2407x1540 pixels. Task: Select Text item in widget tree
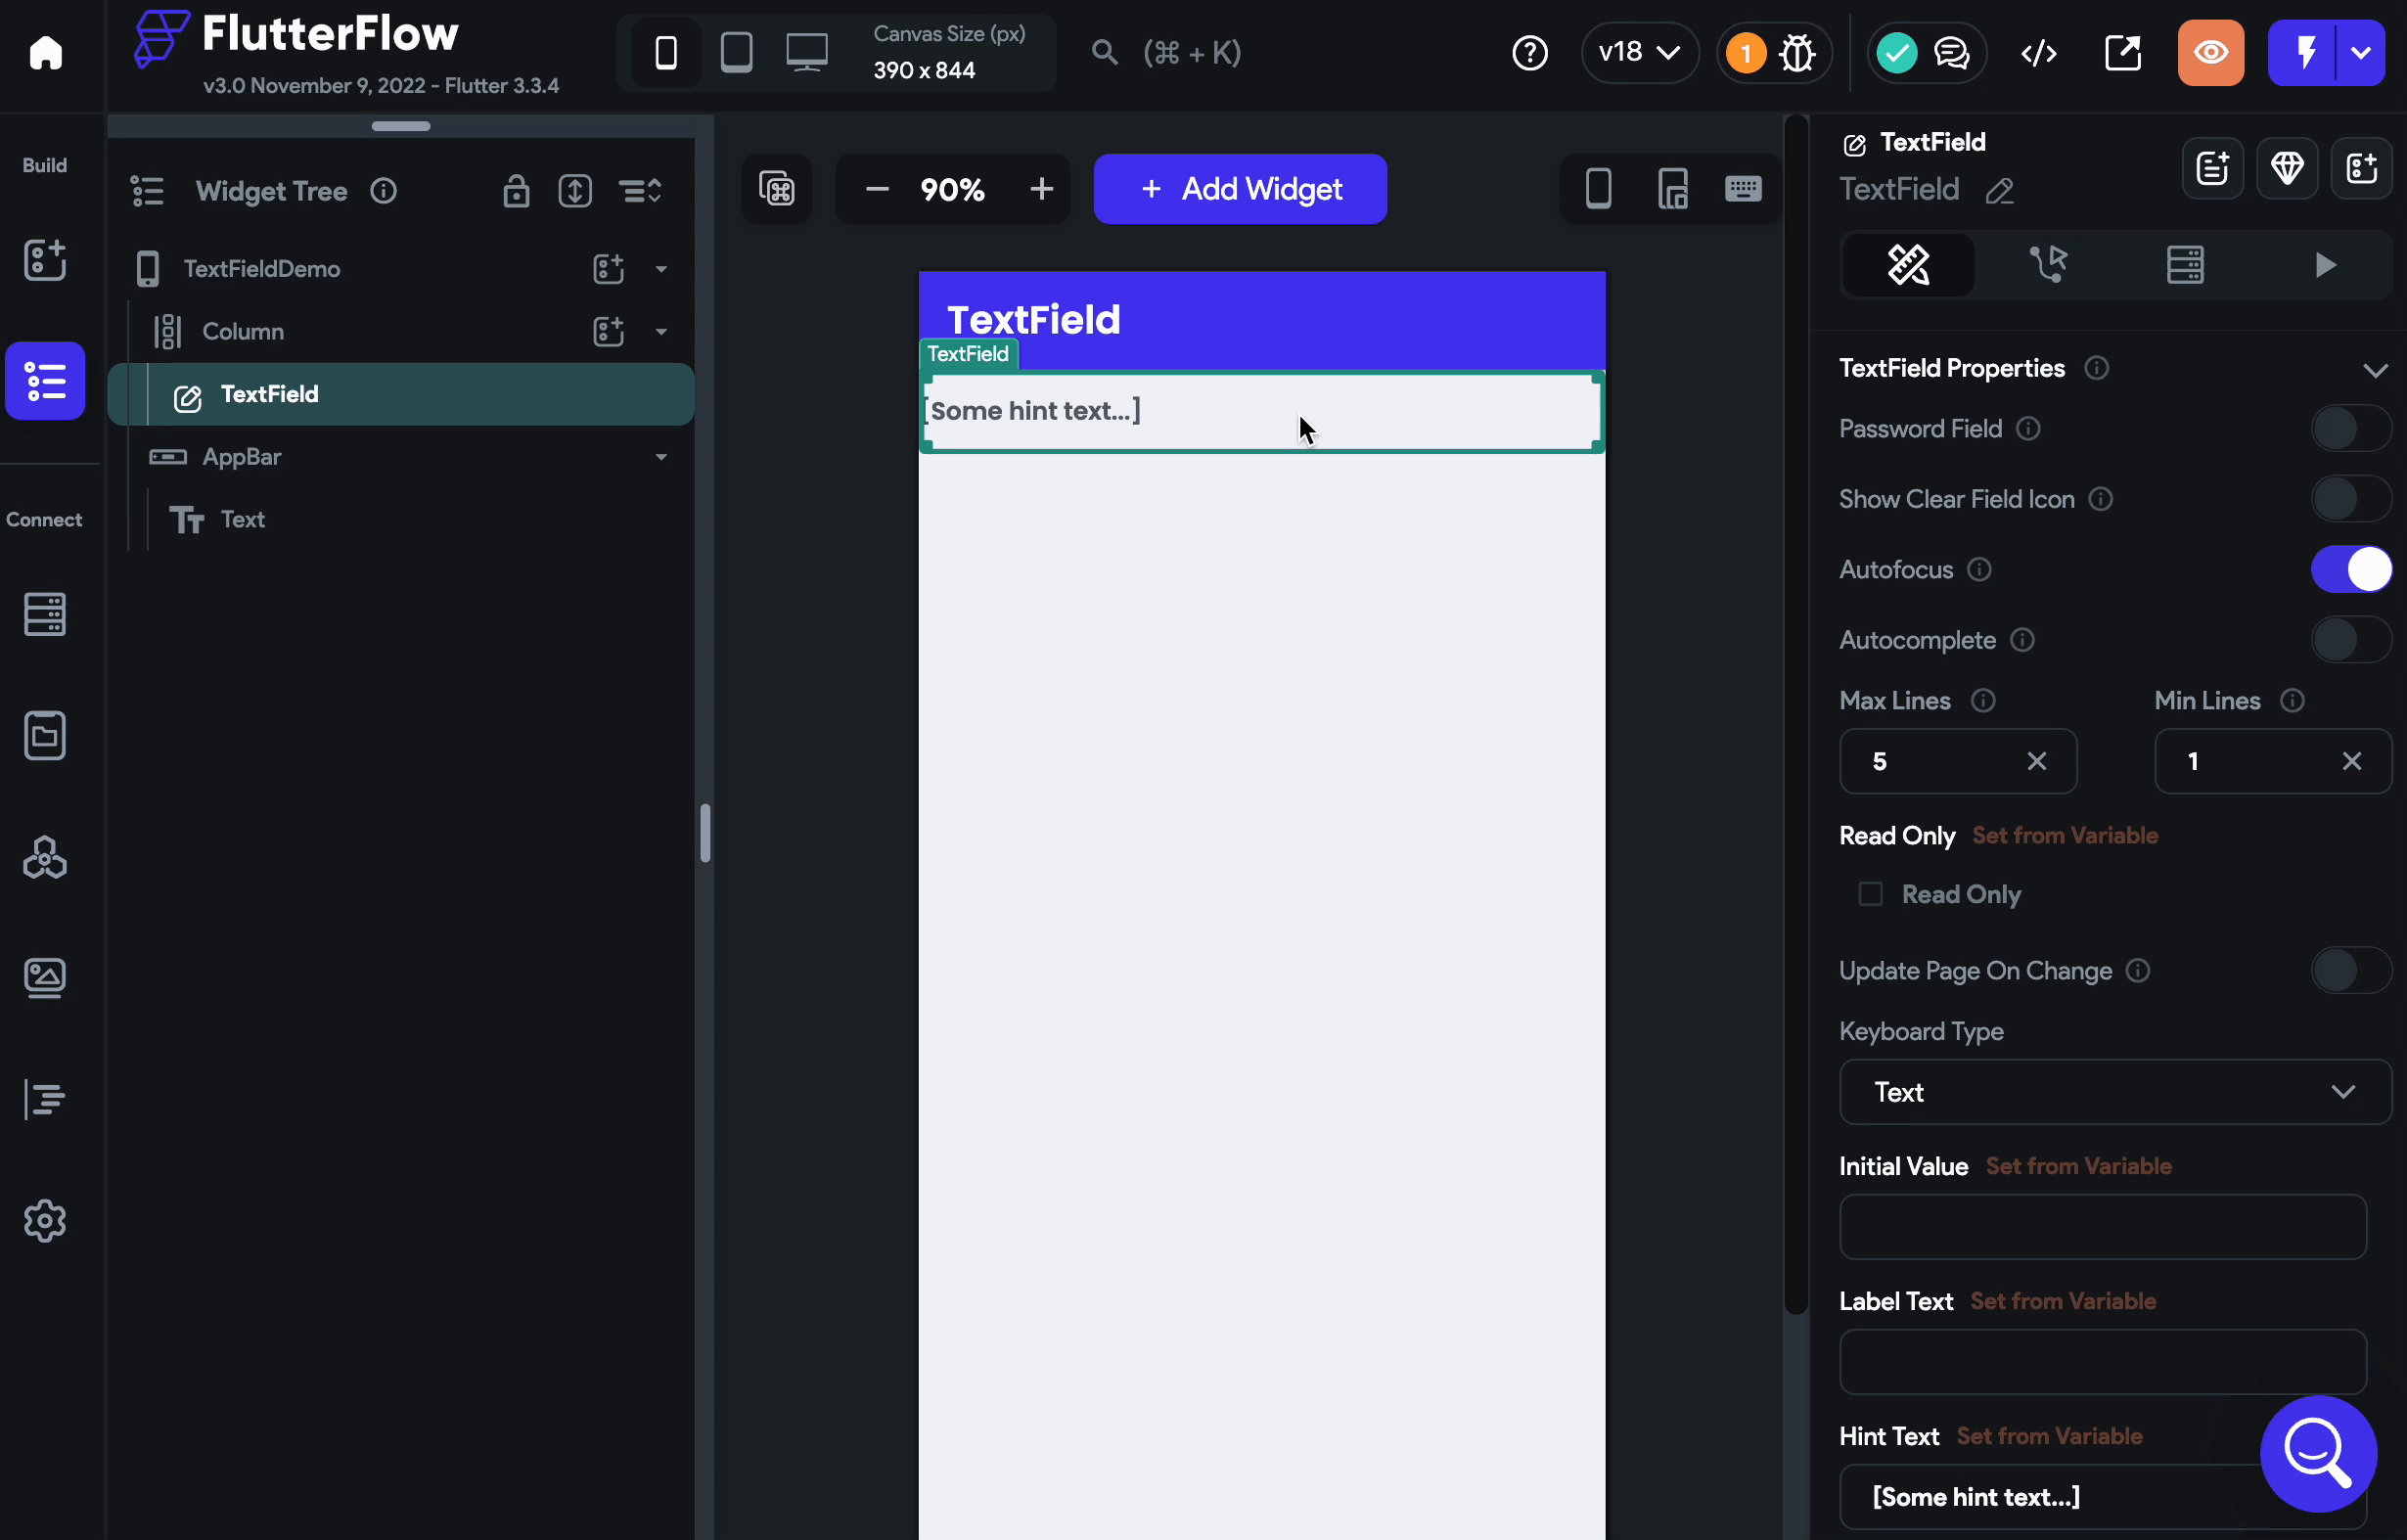coord(242,519)
